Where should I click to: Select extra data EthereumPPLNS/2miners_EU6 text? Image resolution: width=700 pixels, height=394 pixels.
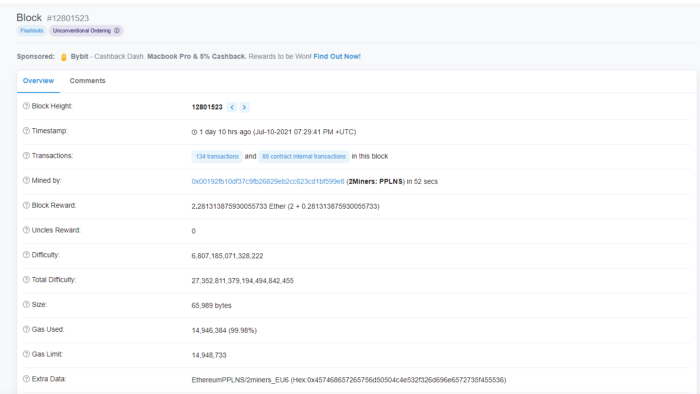click(x=240, y=380)
